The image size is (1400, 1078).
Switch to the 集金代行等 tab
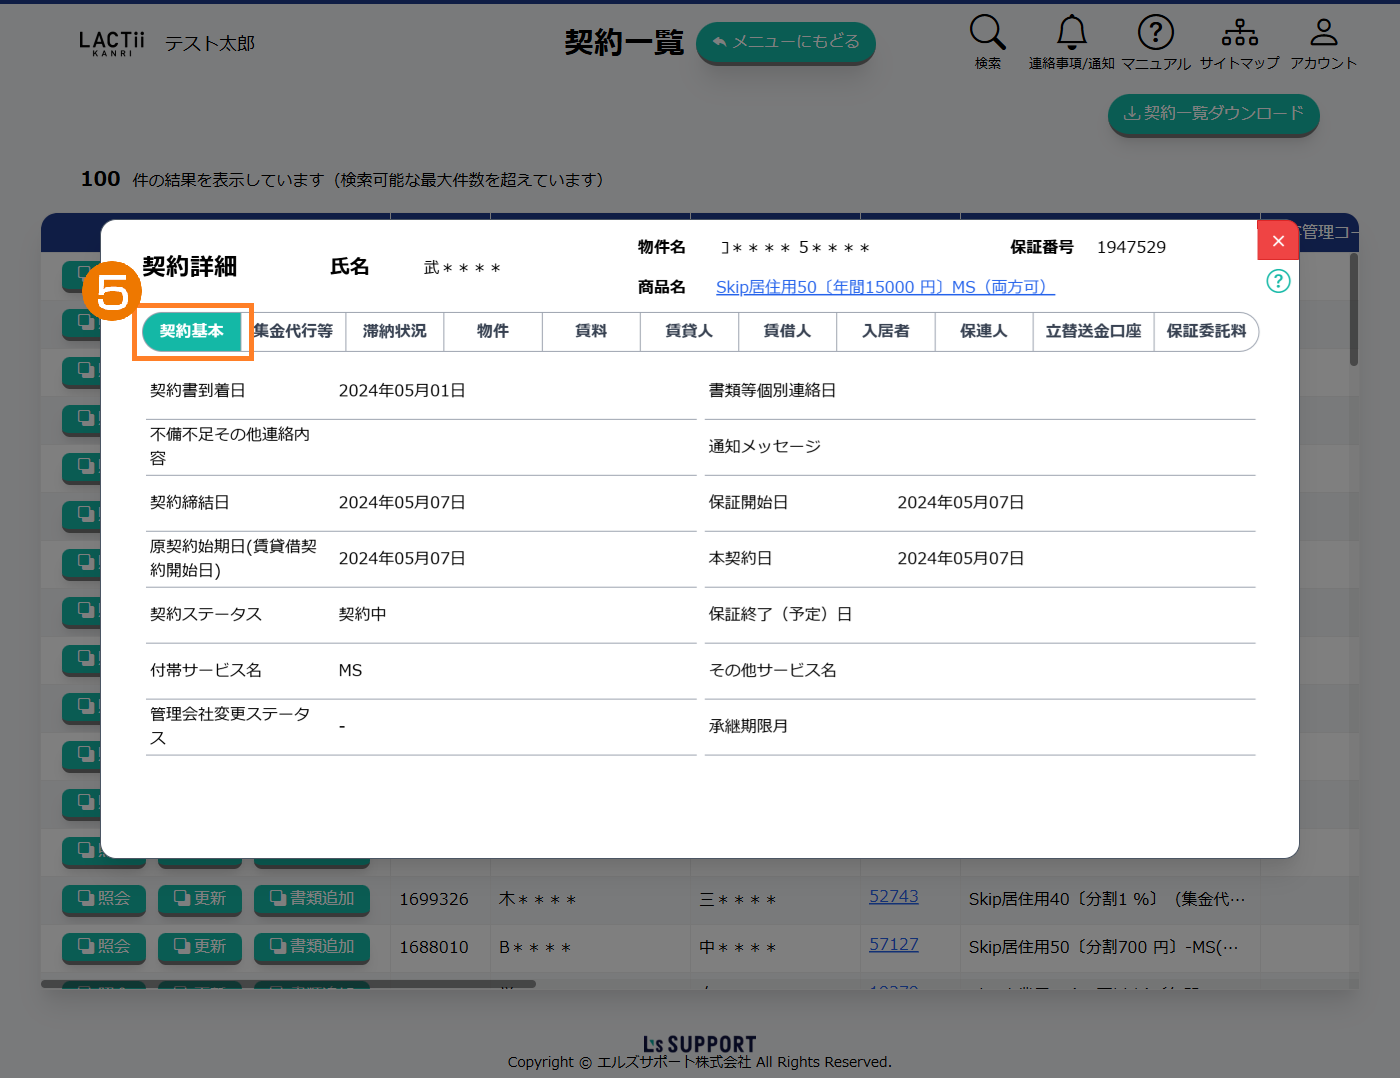(x=294, y=332)
